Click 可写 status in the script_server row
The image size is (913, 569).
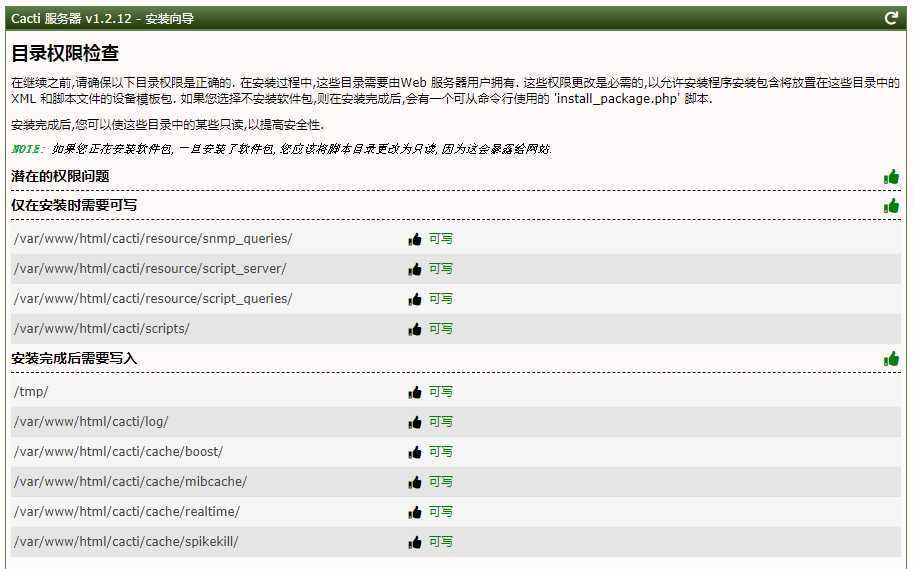point(441,269)
